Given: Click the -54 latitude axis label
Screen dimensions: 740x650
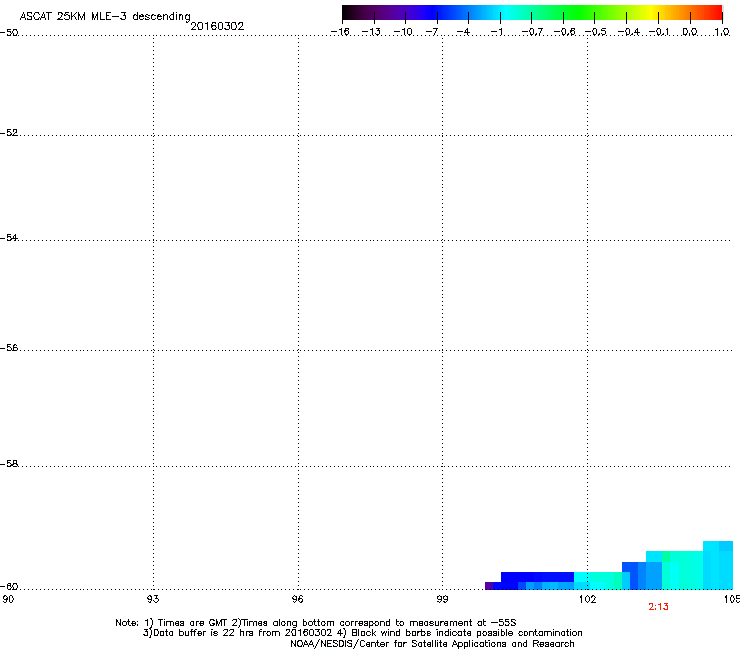Looking at the screenshot, I should coord(9,238).
